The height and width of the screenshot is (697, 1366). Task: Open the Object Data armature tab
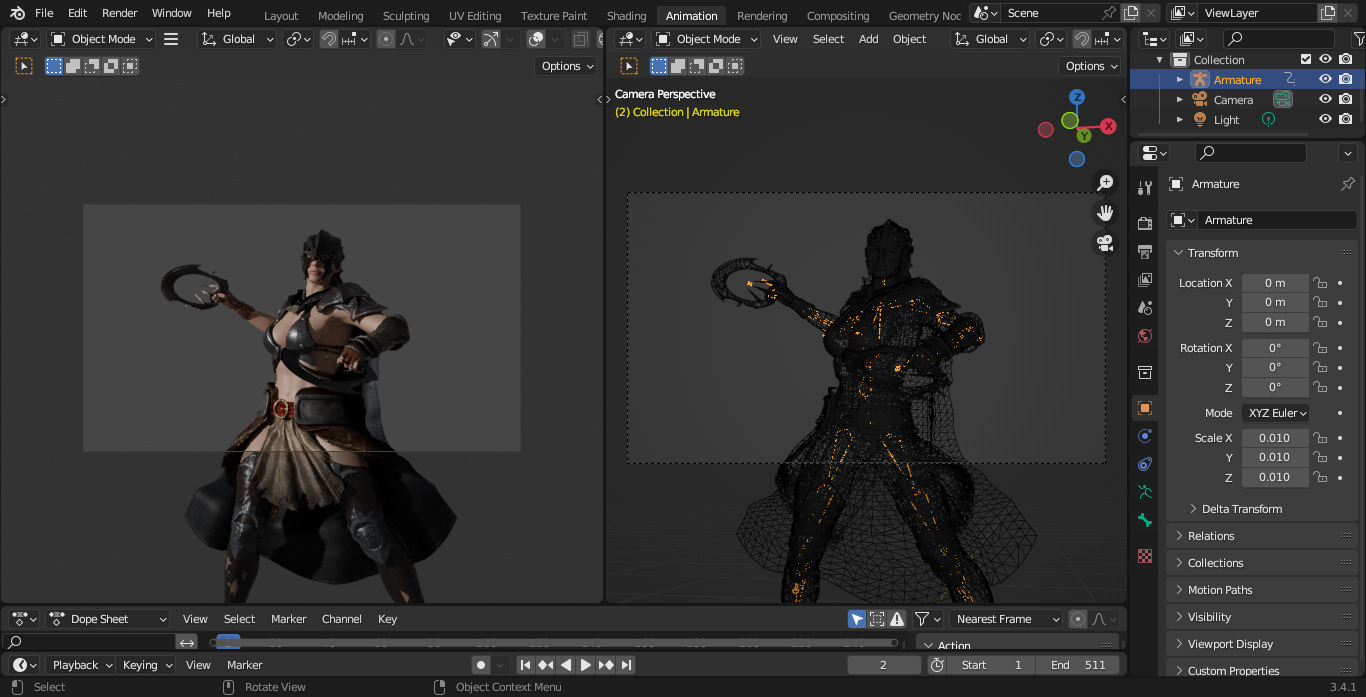pos(1145,492)
